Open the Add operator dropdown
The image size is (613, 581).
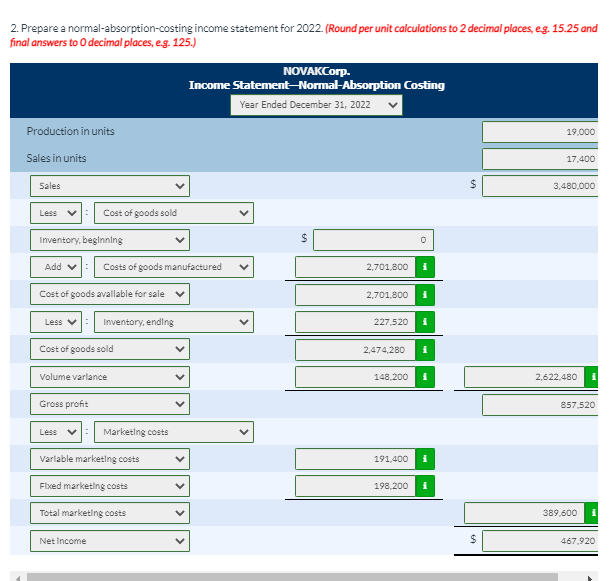coord(56,267)
